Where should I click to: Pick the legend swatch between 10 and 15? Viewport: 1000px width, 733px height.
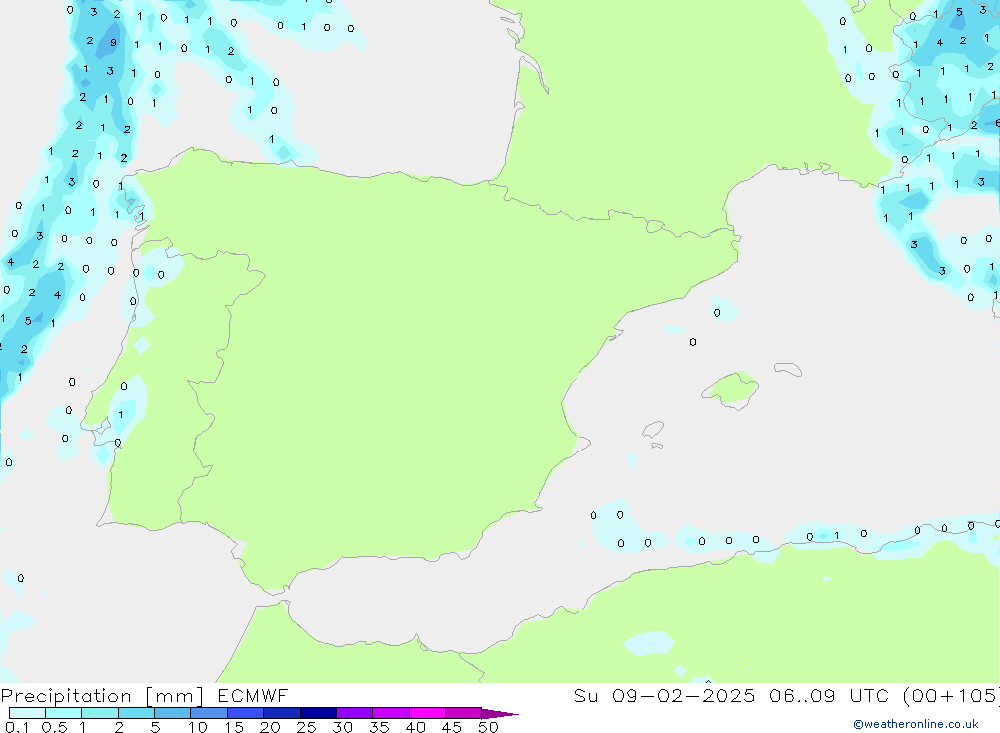tap(209, 713)
